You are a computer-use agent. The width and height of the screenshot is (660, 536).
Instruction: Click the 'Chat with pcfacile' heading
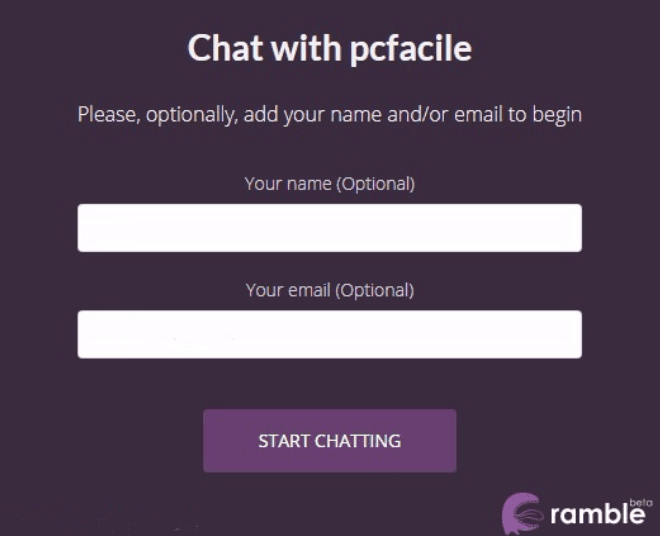[x=329, y=47]
